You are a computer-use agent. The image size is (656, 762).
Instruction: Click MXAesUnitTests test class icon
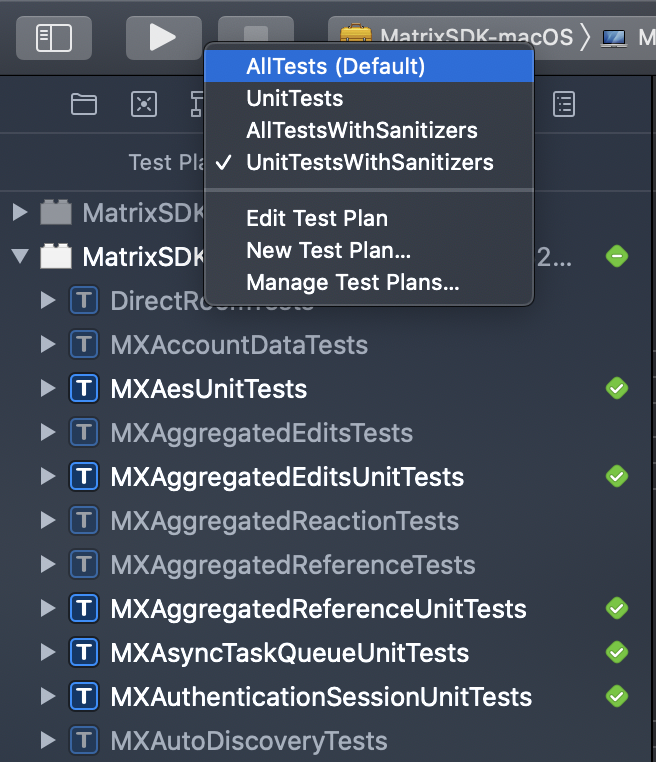(x=84, y=388)
